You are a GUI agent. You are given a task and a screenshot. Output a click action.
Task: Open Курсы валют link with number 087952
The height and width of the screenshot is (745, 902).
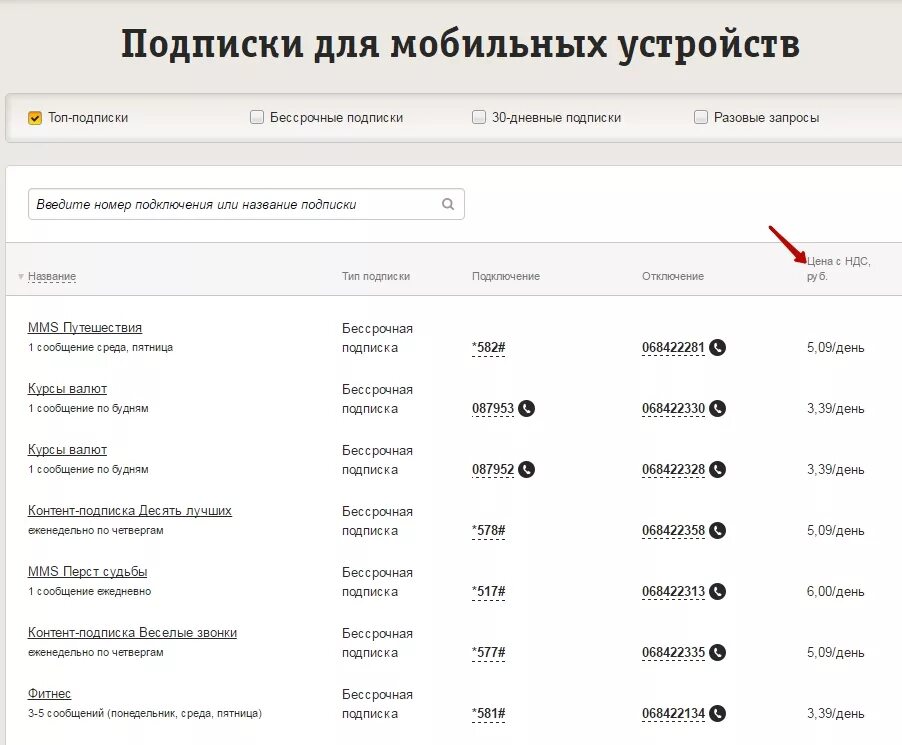(x=67, y=450)
